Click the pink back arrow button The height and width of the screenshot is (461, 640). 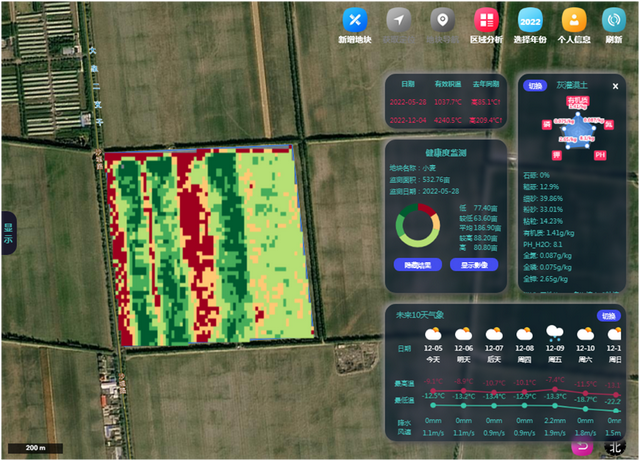click(x=582, y=446)
